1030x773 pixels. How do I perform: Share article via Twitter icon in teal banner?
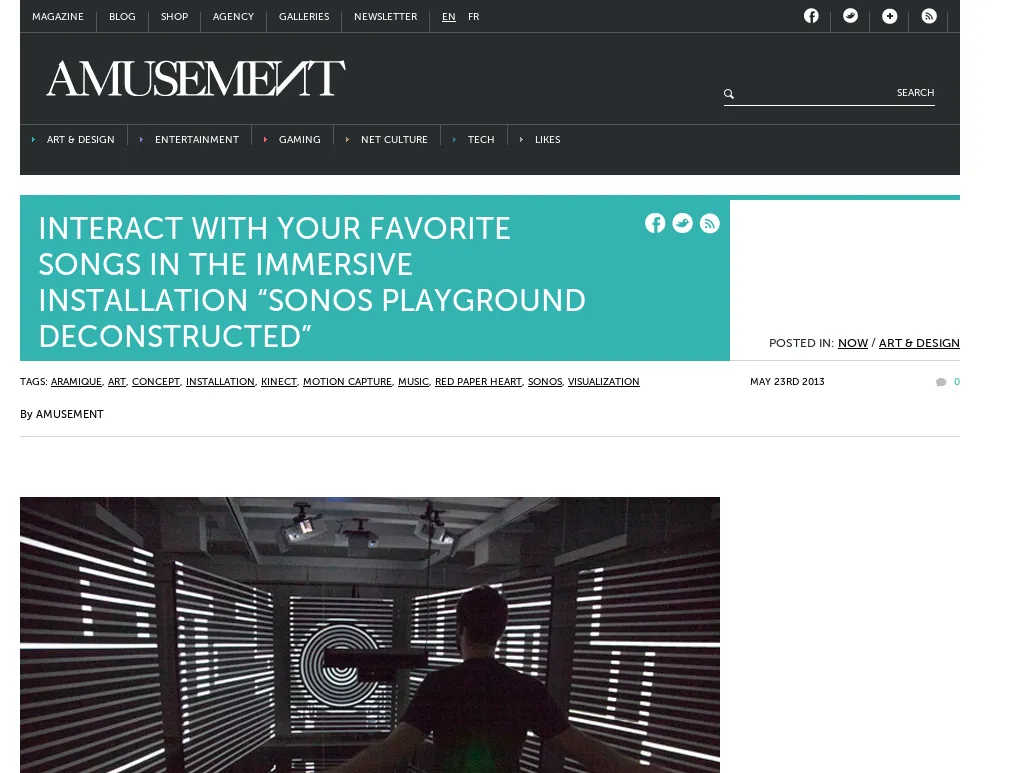[x=683, y=223]
